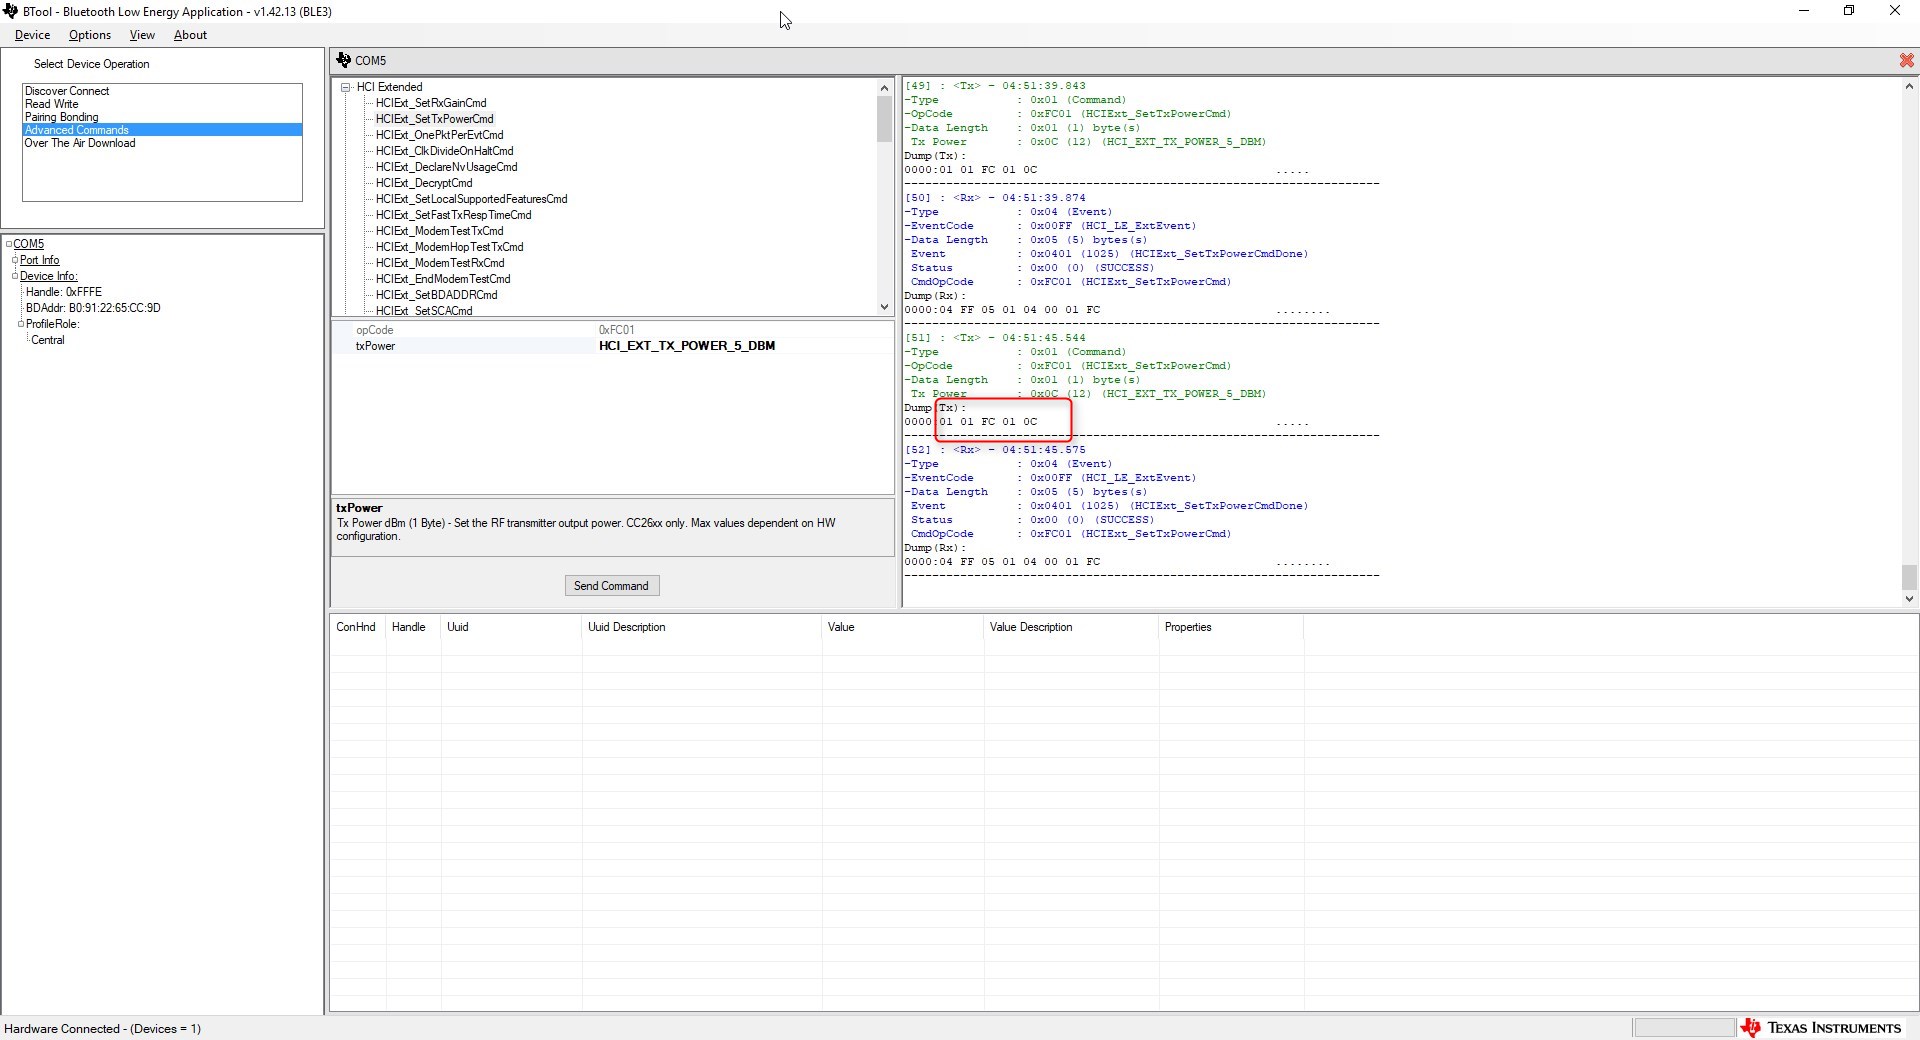Select HCIExt_EndModemTestCmd command

(443, 279)
